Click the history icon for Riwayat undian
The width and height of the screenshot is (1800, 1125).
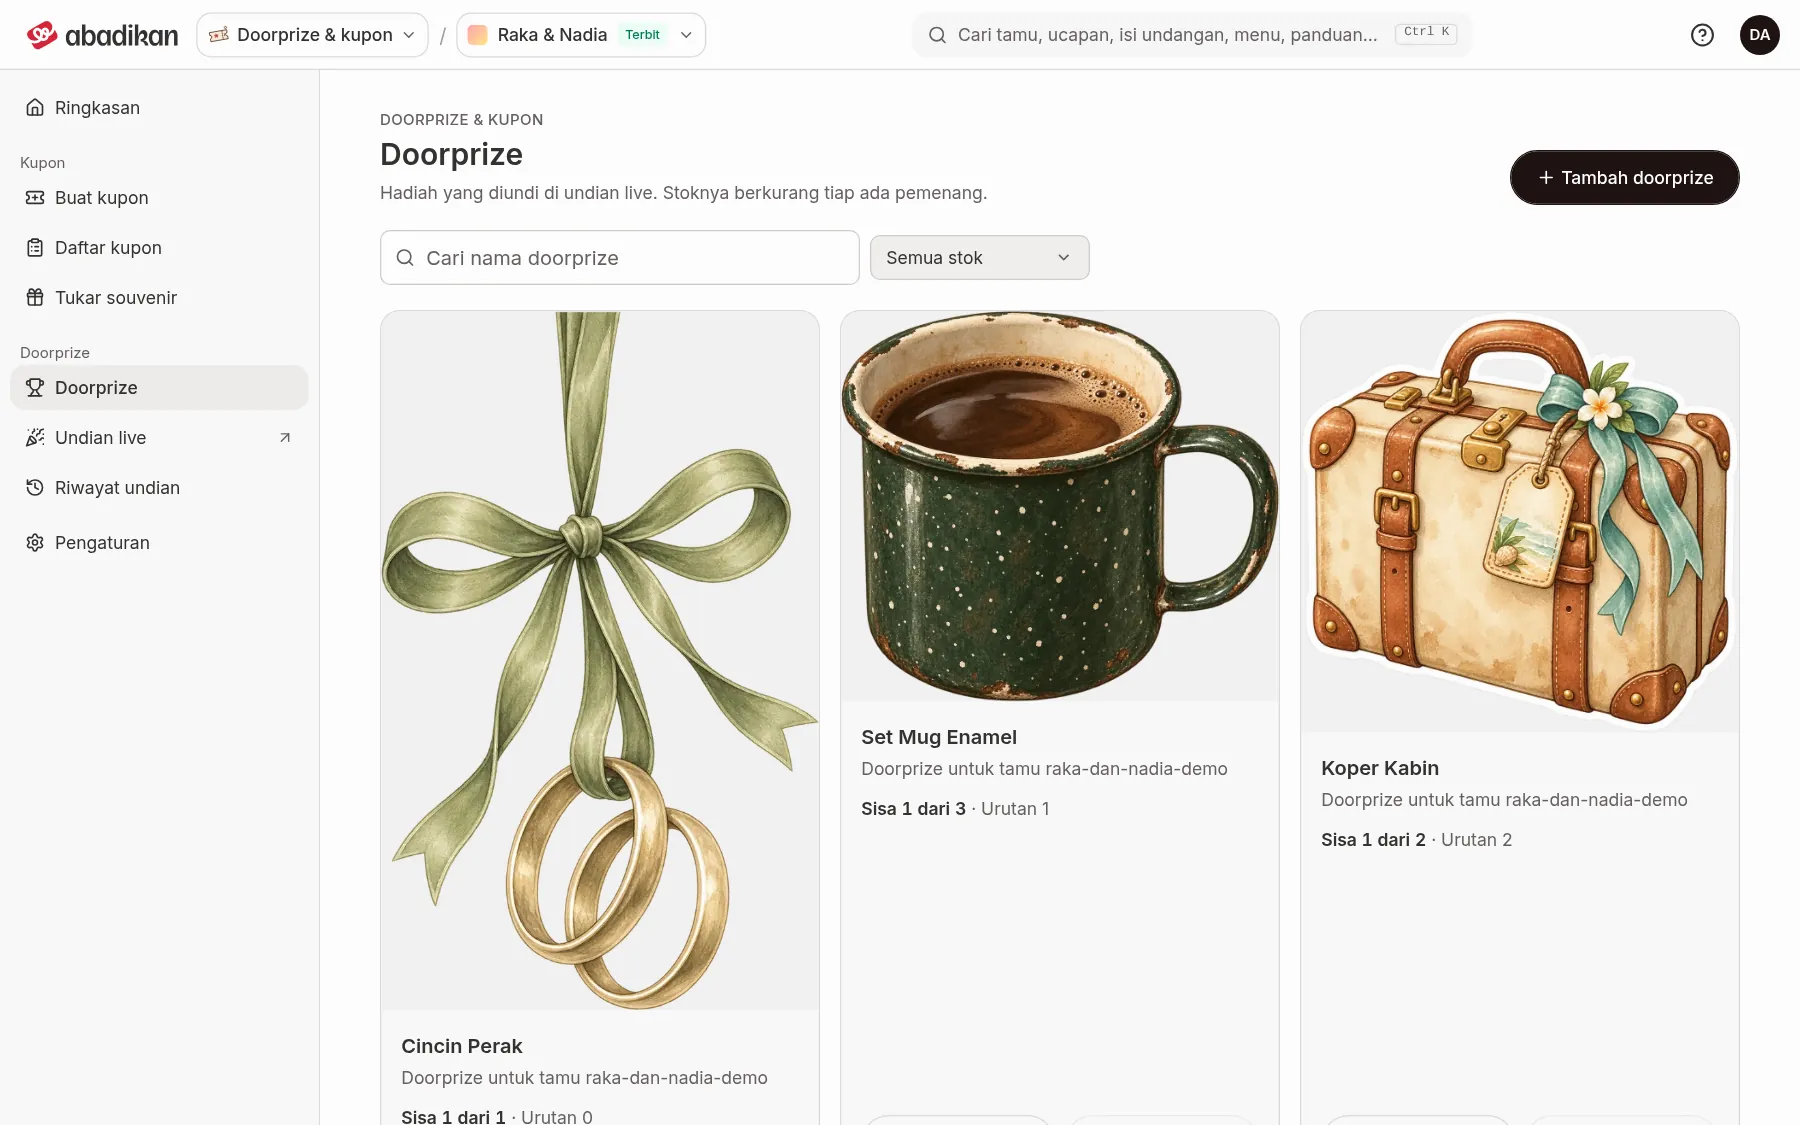point(35,488)
